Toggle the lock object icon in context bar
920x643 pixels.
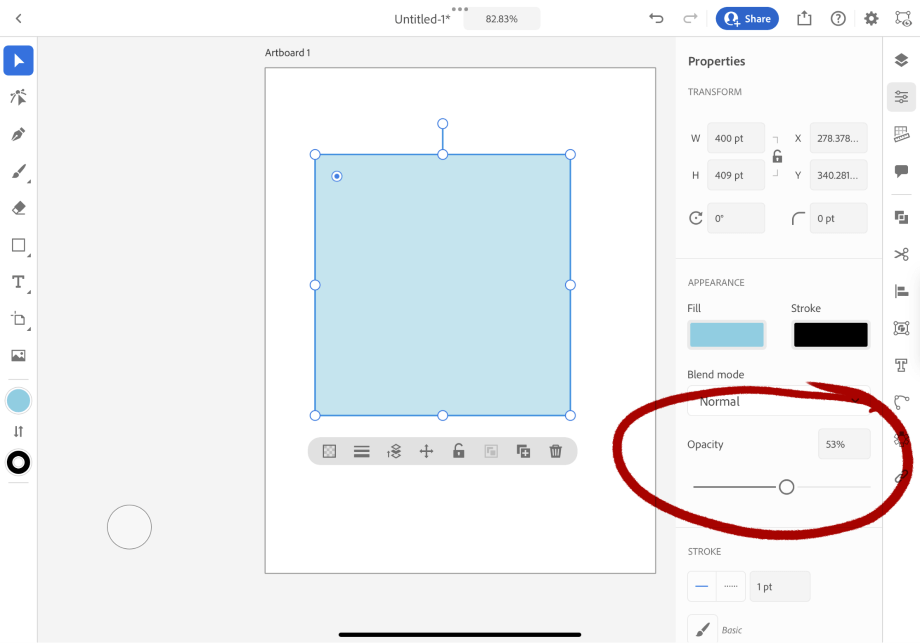(x=459, y=451)
